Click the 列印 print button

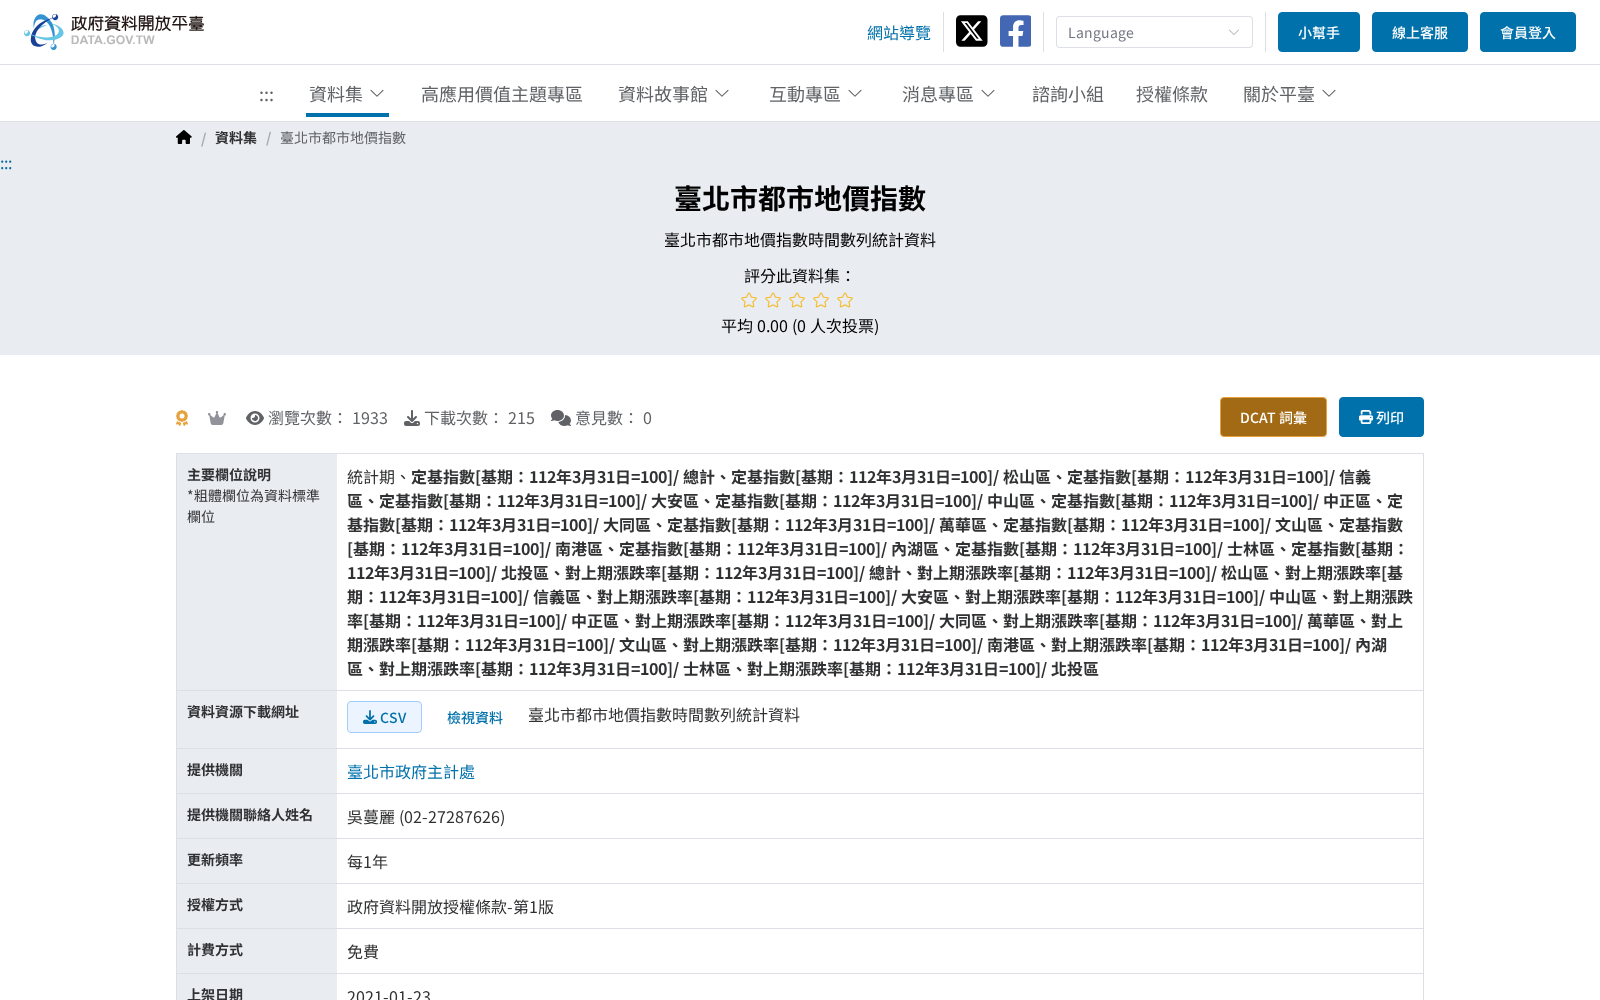pos(1381,417)
